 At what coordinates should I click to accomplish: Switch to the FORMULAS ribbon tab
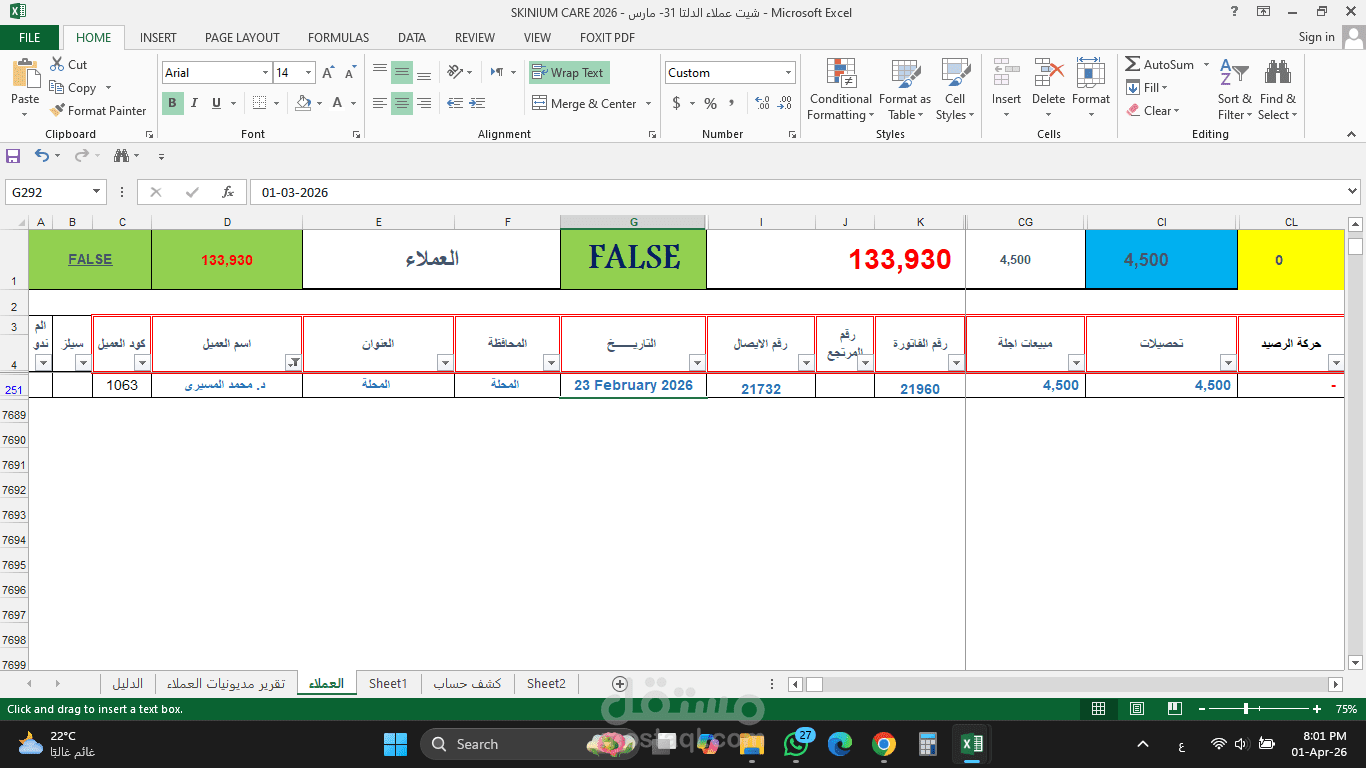click(338, 38)
